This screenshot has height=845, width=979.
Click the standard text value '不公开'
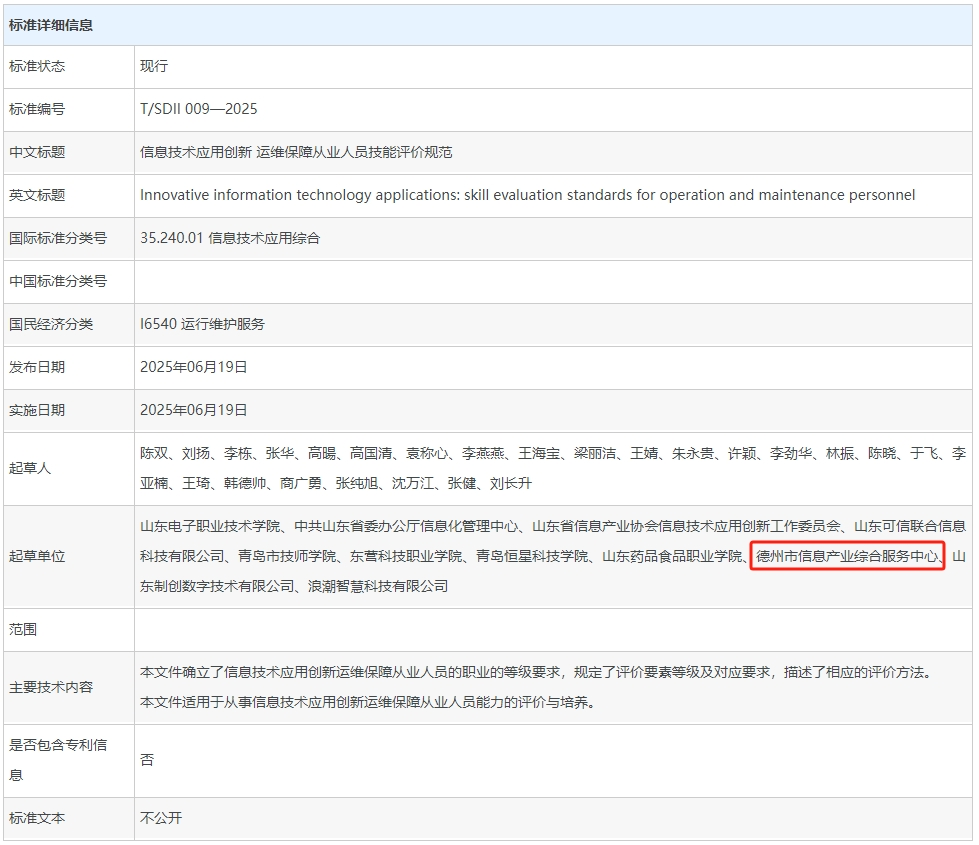pos(160,819)
